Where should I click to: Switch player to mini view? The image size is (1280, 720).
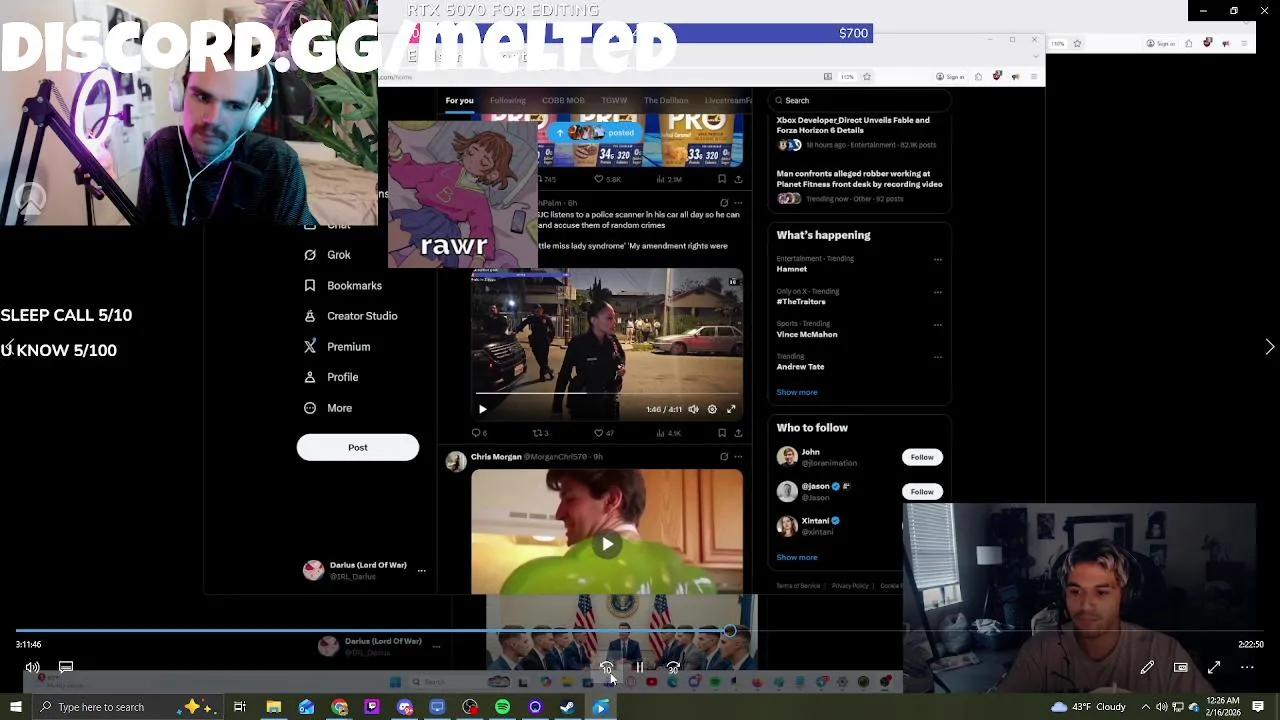1180,667
